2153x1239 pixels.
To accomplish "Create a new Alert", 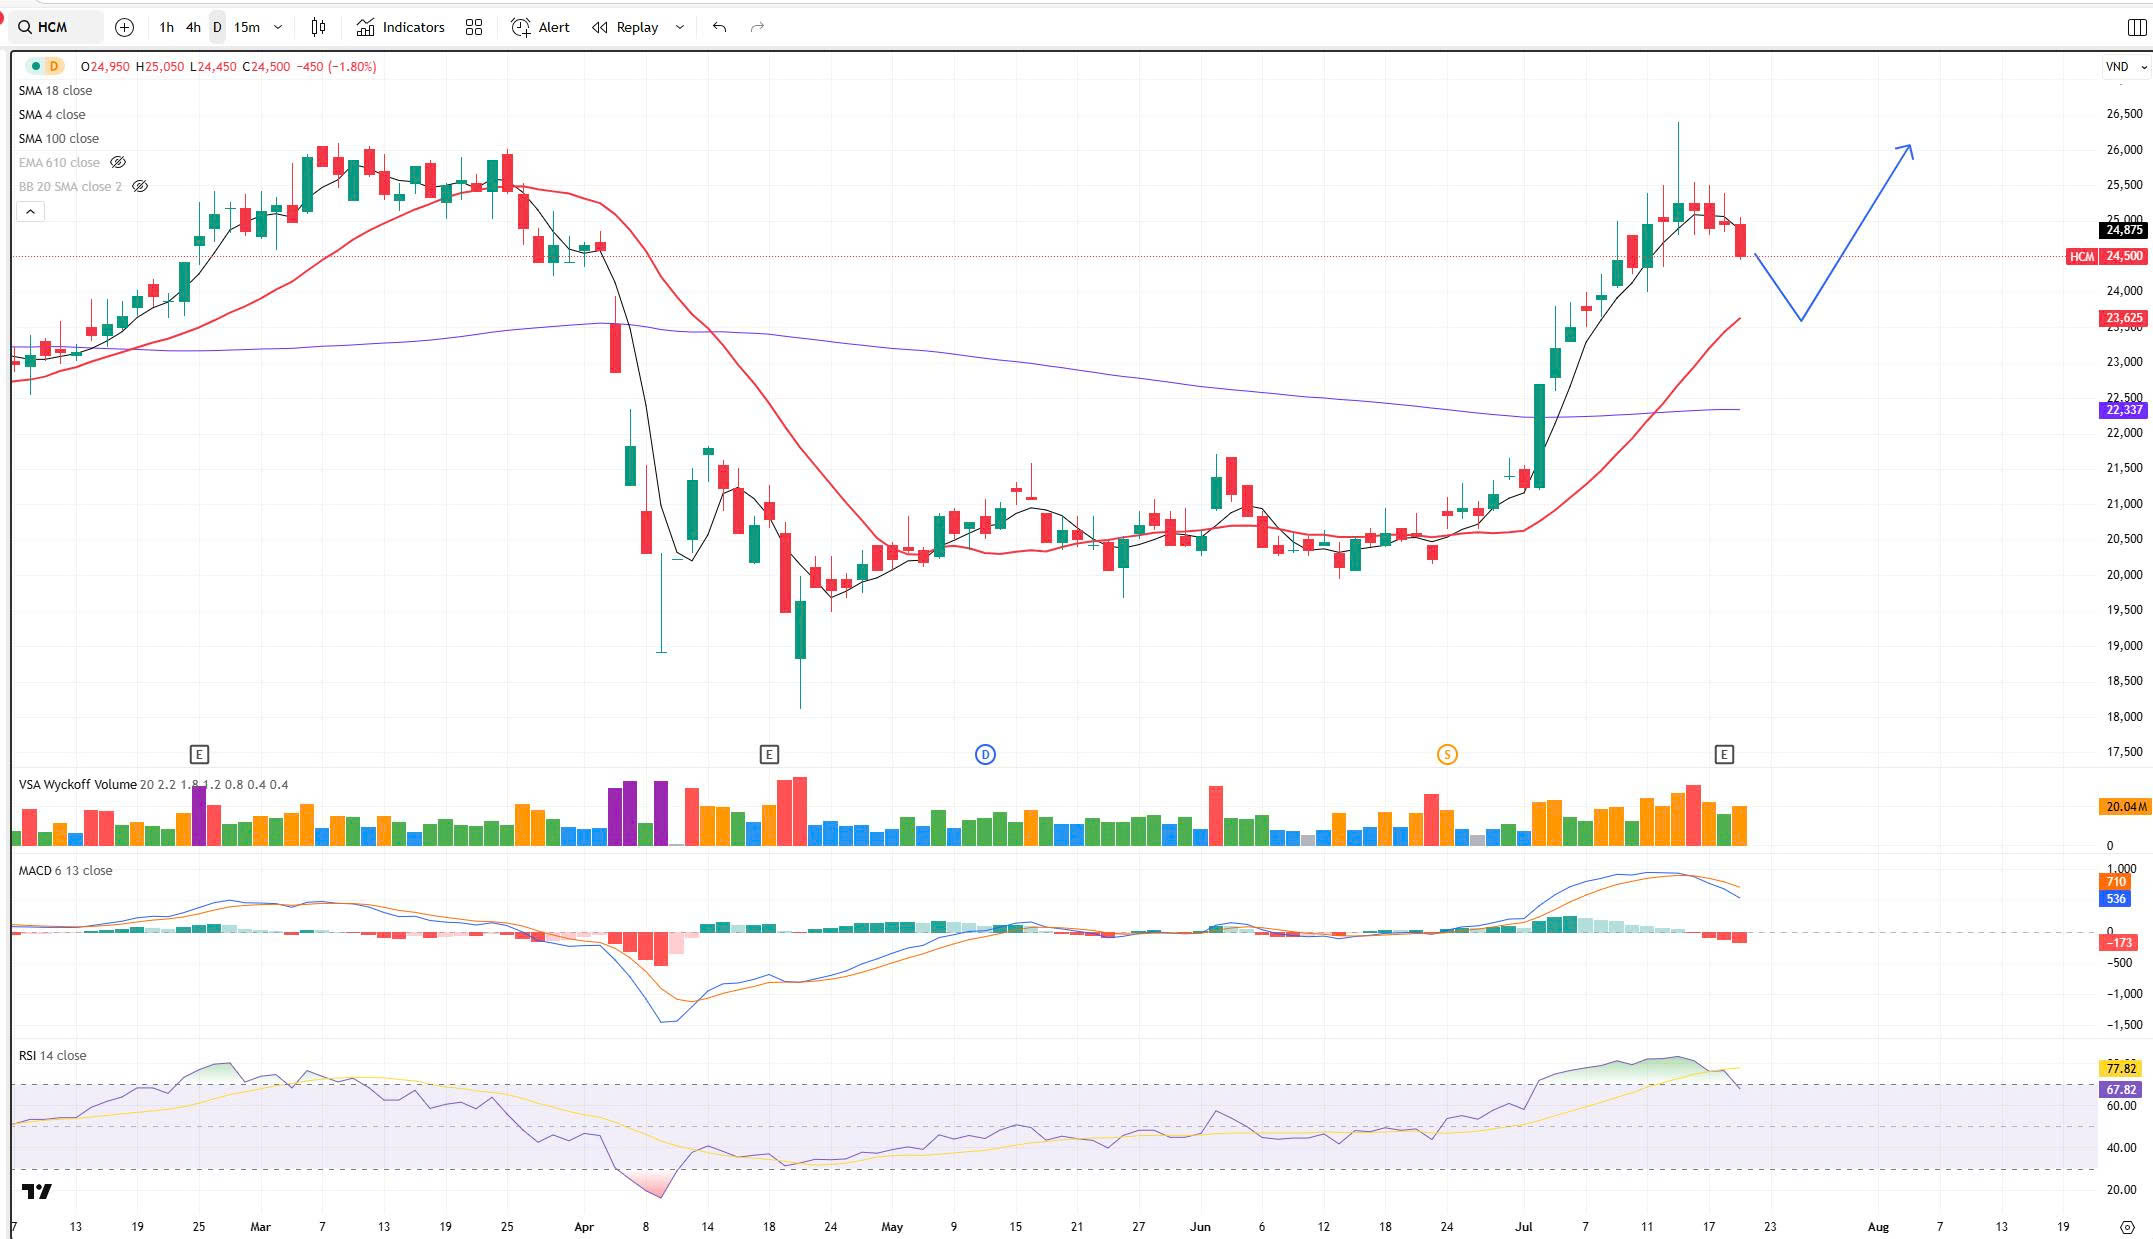I will [x=541, y=27].
